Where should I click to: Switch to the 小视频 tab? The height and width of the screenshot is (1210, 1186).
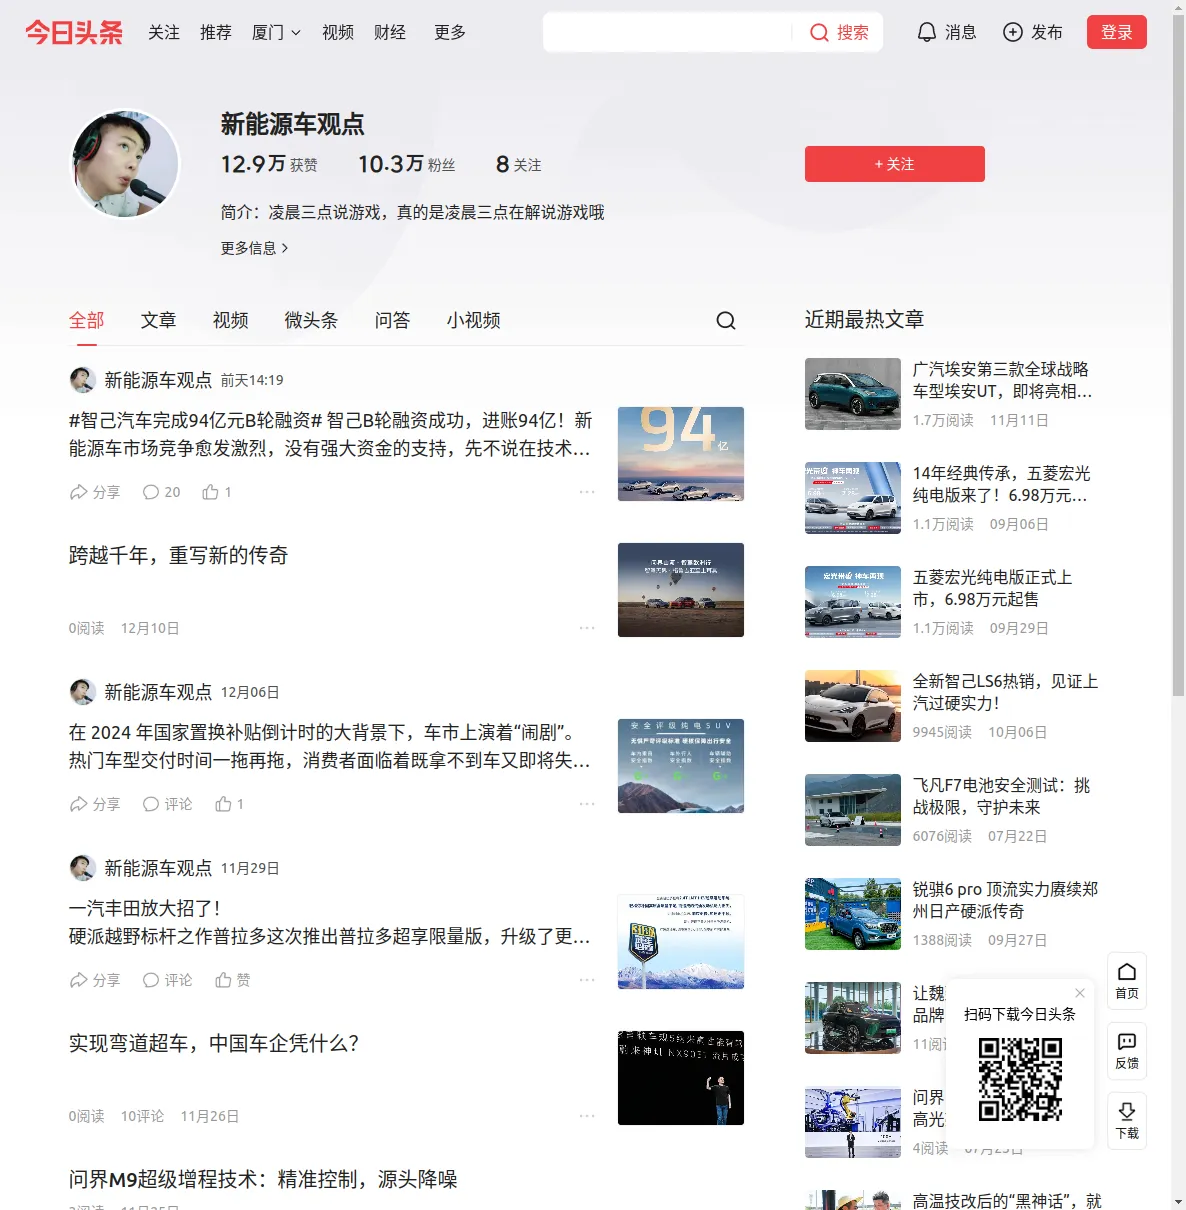(x=474, y=320)
